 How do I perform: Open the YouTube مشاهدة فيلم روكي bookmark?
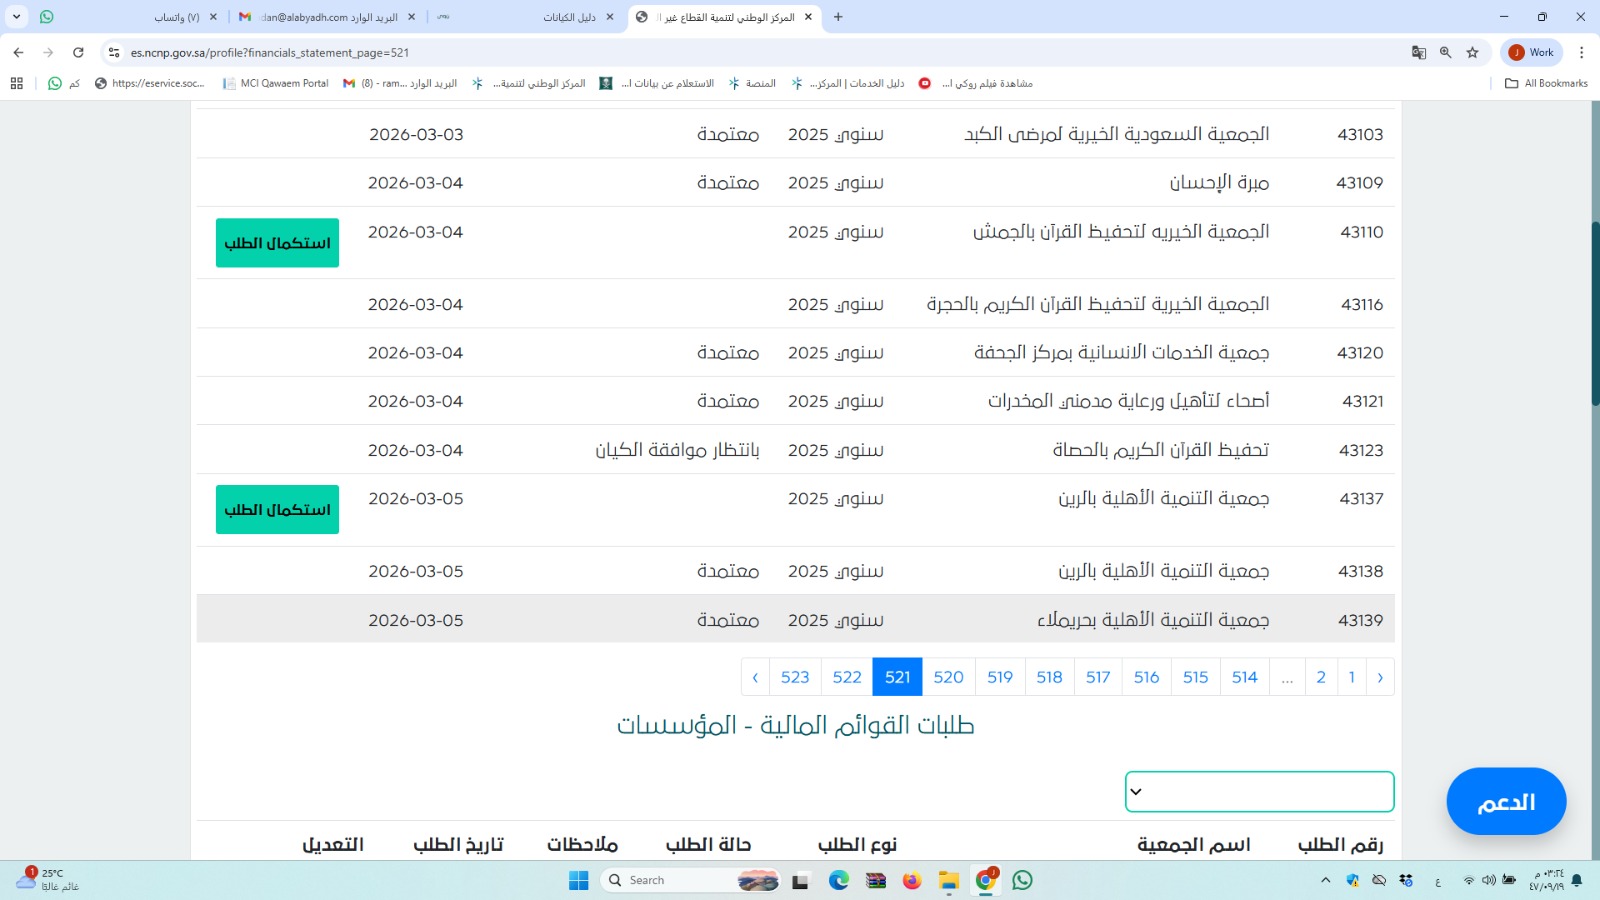click(x=976, y=83)
